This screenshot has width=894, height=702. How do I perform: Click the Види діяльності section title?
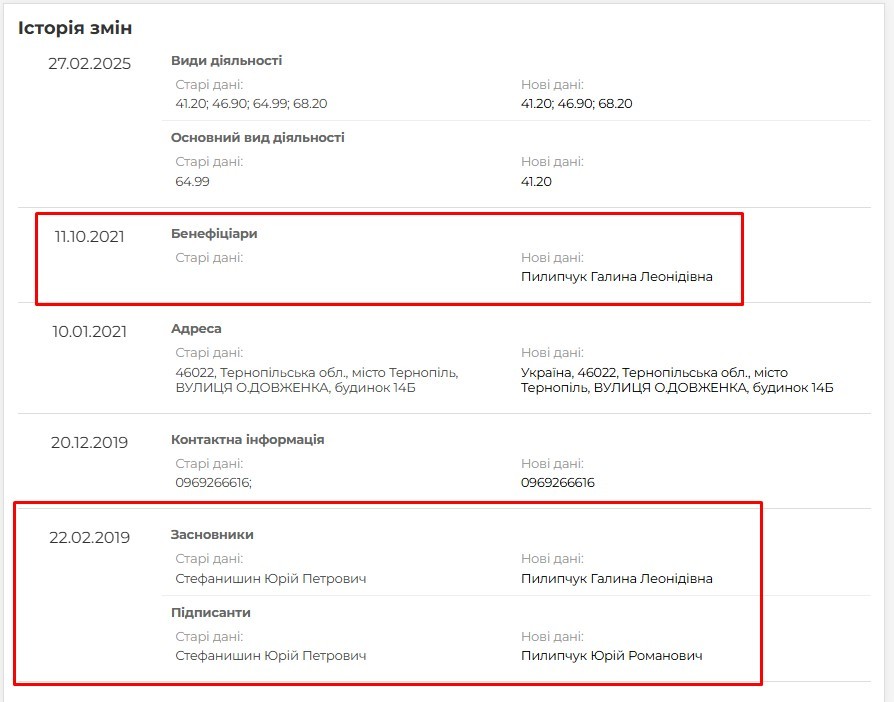(226, 60)
